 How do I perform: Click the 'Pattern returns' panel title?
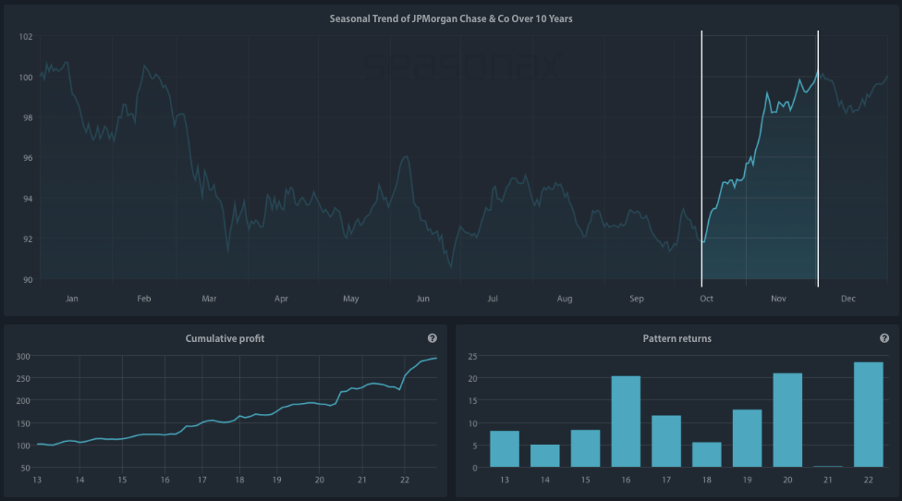[677, 339]
